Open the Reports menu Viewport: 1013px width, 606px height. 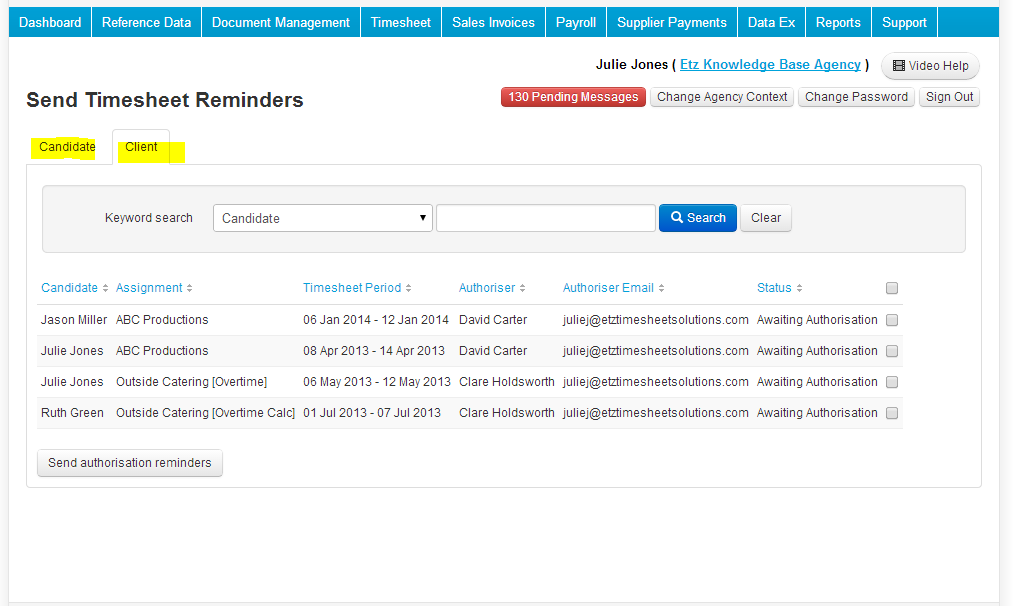click(838, 23)
